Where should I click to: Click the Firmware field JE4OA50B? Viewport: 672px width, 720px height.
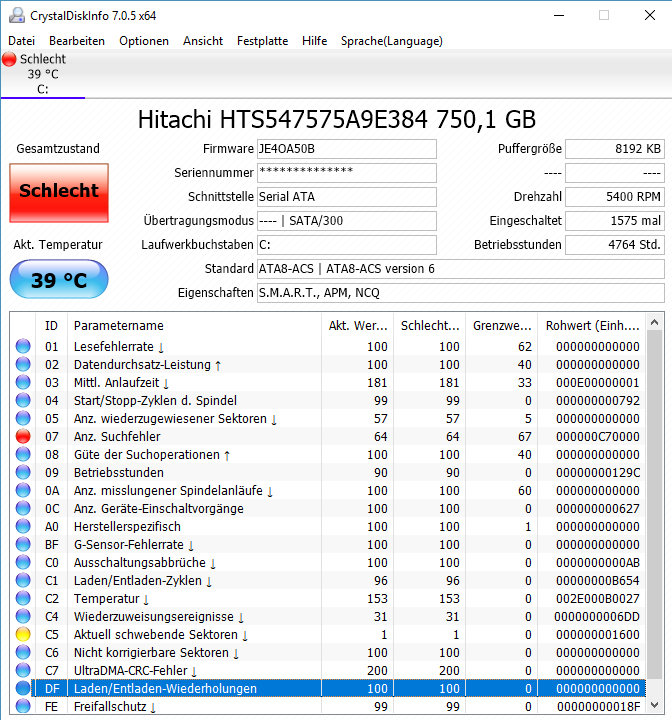(347, 149)
